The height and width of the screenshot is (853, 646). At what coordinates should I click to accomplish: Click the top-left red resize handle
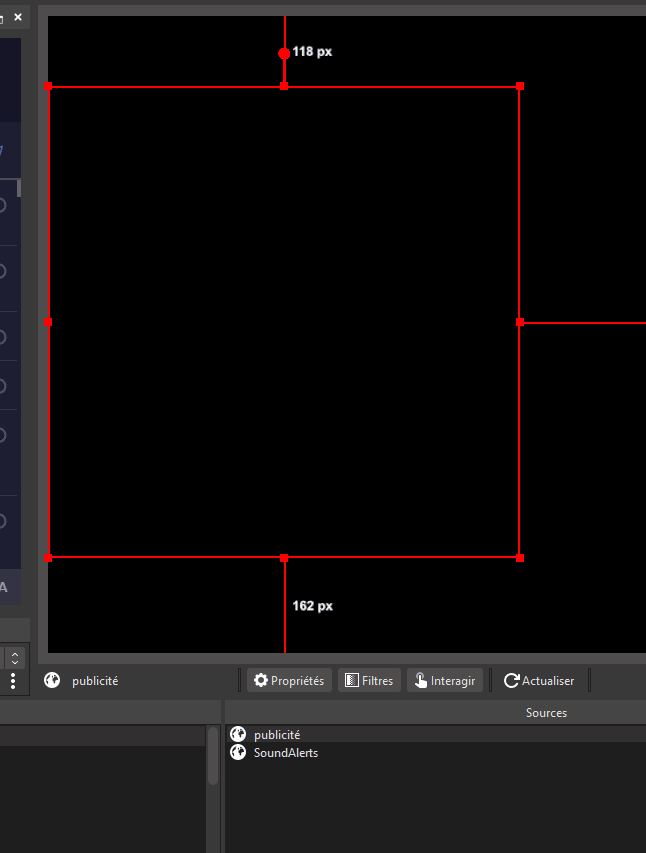[48, 87]
